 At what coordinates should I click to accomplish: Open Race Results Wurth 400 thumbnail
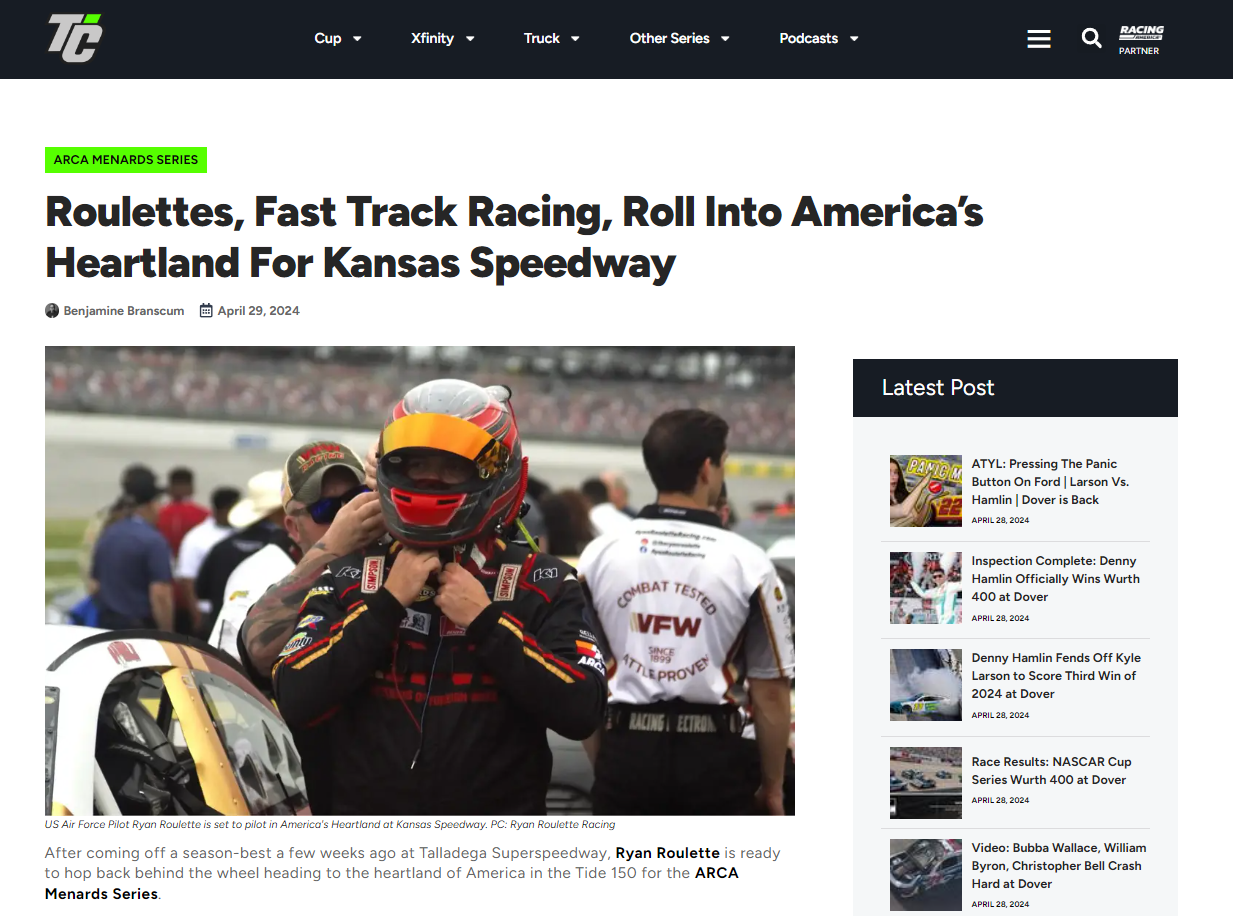coord(926,783)
